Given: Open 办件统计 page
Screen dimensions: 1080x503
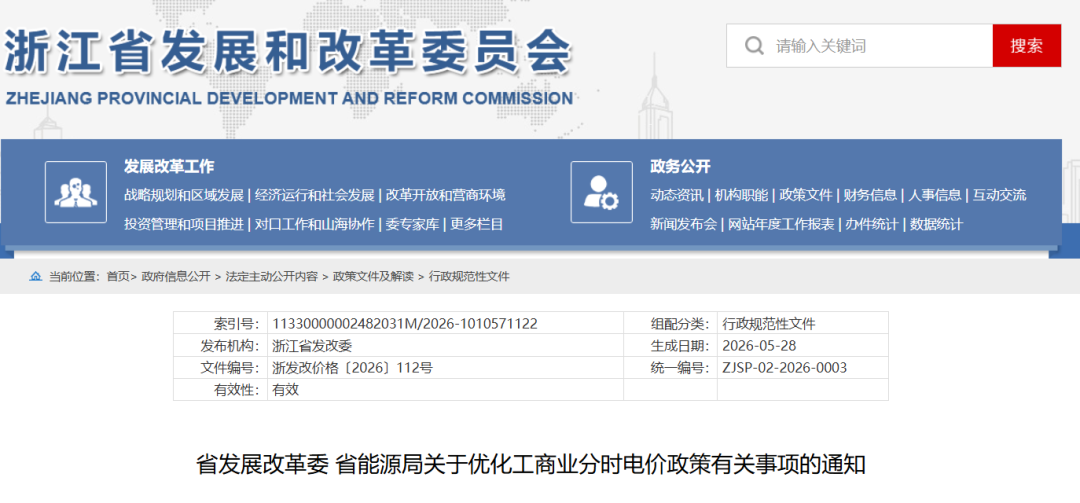Looking at the screenshot, I should pos(872,224).
